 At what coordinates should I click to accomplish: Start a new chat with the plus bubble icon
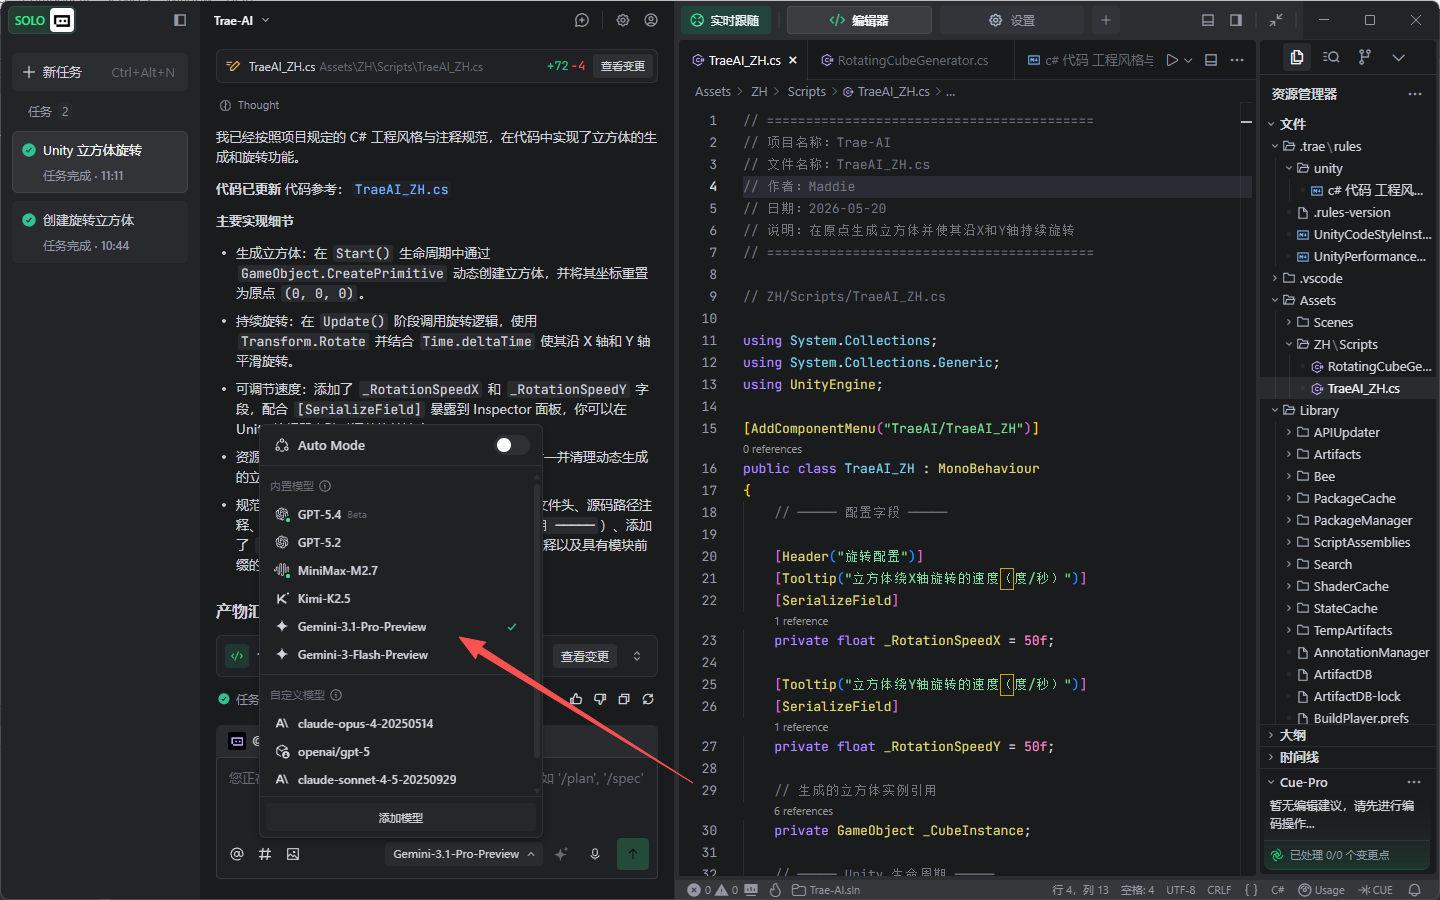point(582,20)
